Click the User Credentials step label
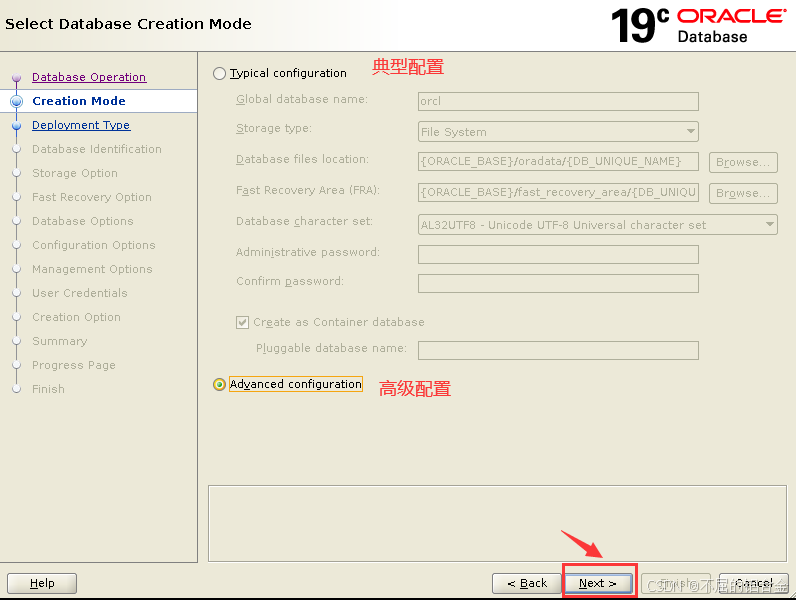This screenshot has width=796, height=600. pos(80,293)
